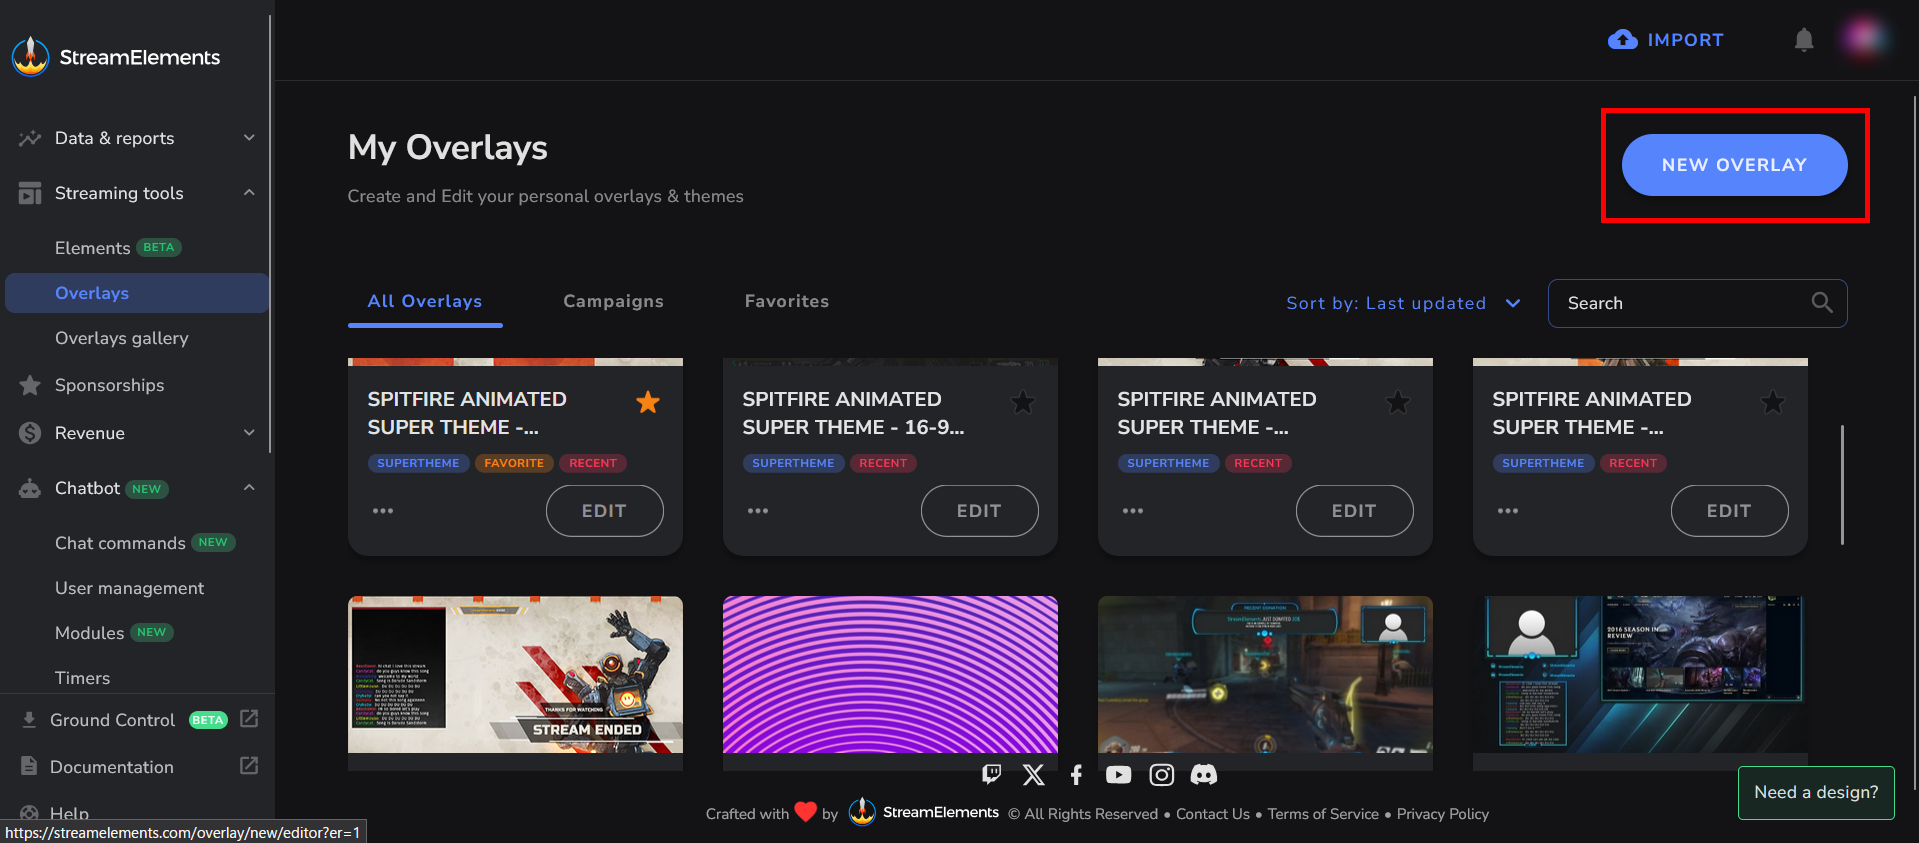Click the Data & reports chart icon
The width and height of the screenshot is (1919, 843).
[x=30, y=138]
